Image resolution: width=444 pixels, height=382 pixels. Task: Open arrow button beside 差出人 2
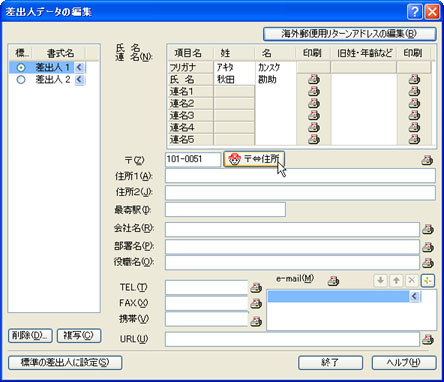coord(79,80)
